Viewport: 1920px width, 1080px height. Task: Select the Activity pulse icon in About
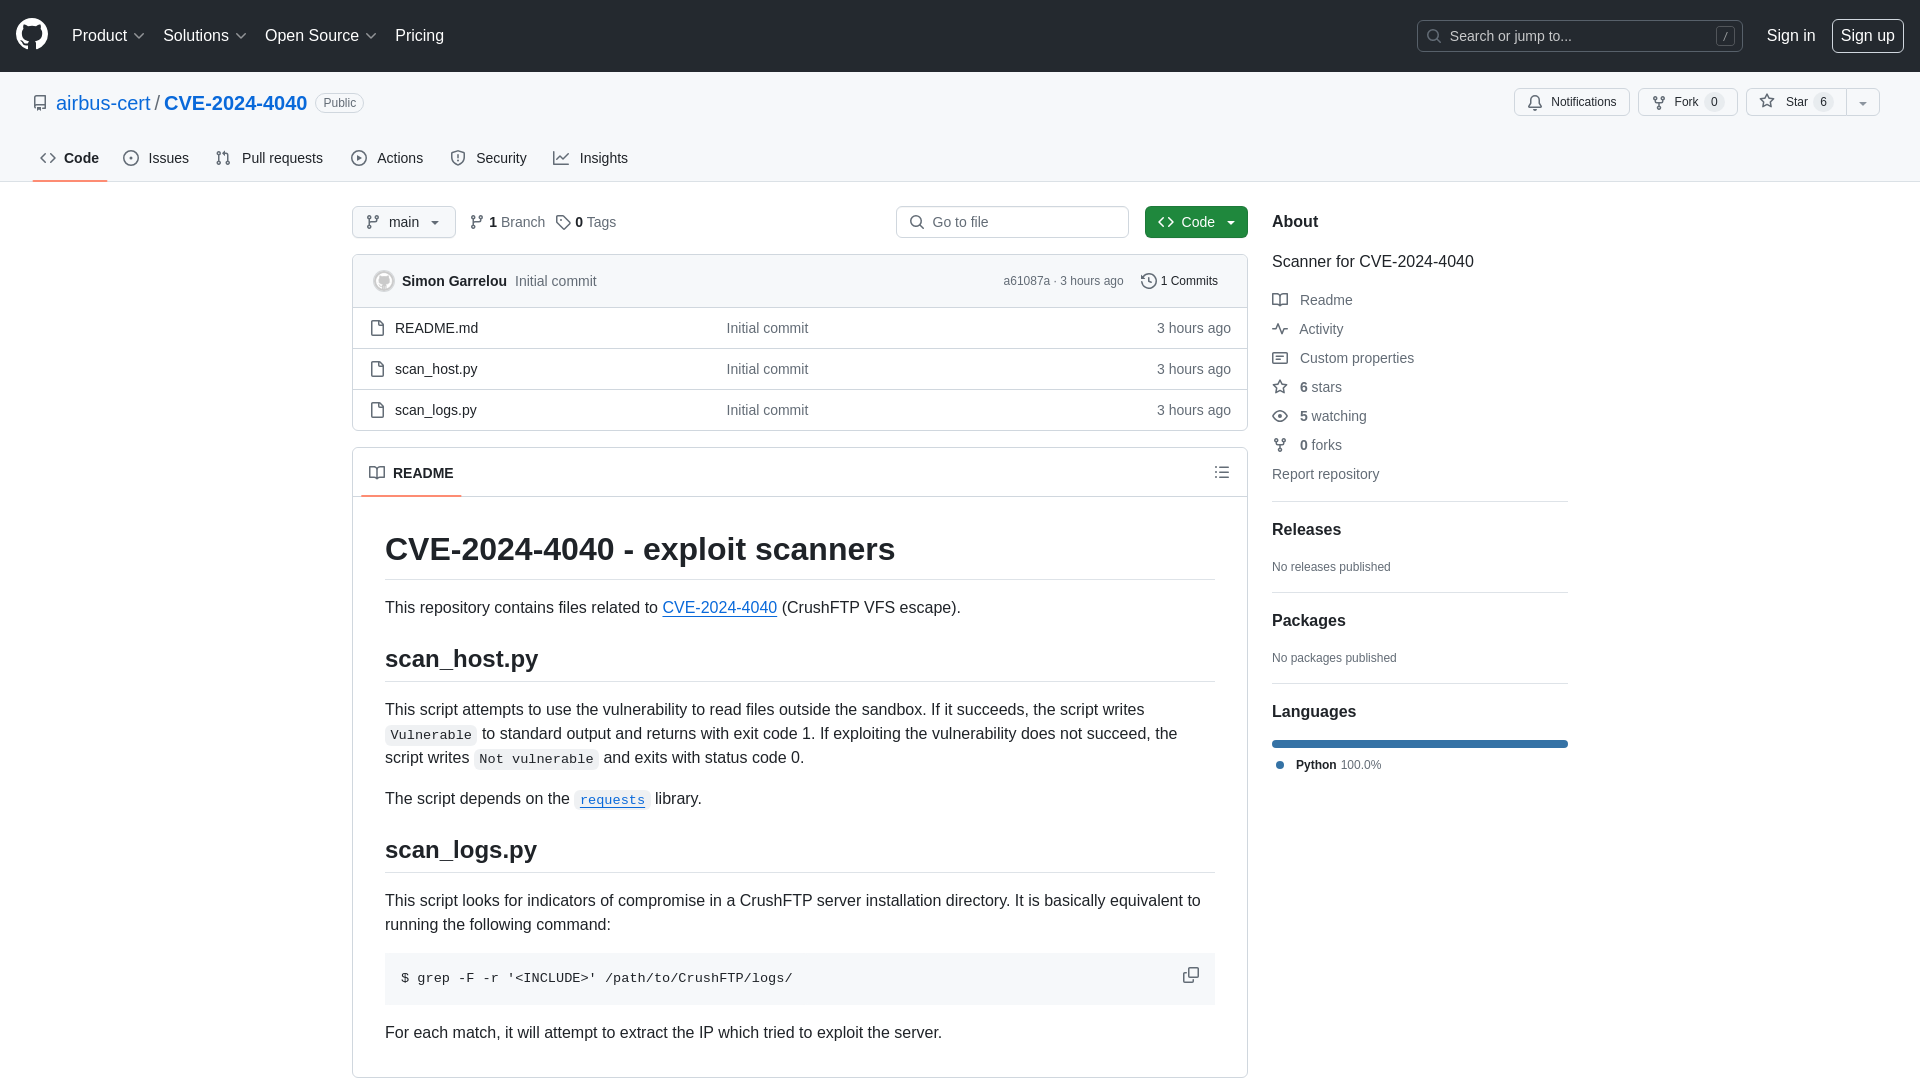(1280, 329)
